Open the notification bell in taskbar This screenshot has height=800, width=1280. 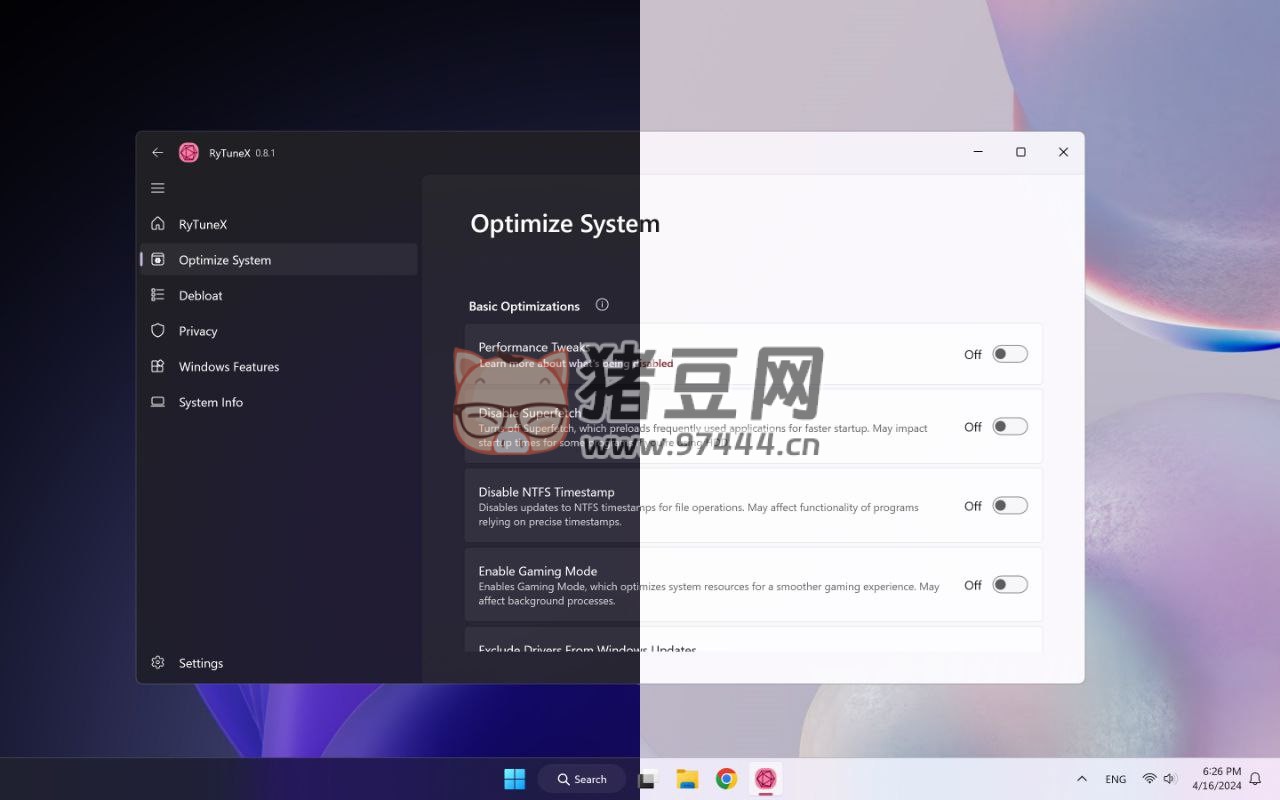1255,779
